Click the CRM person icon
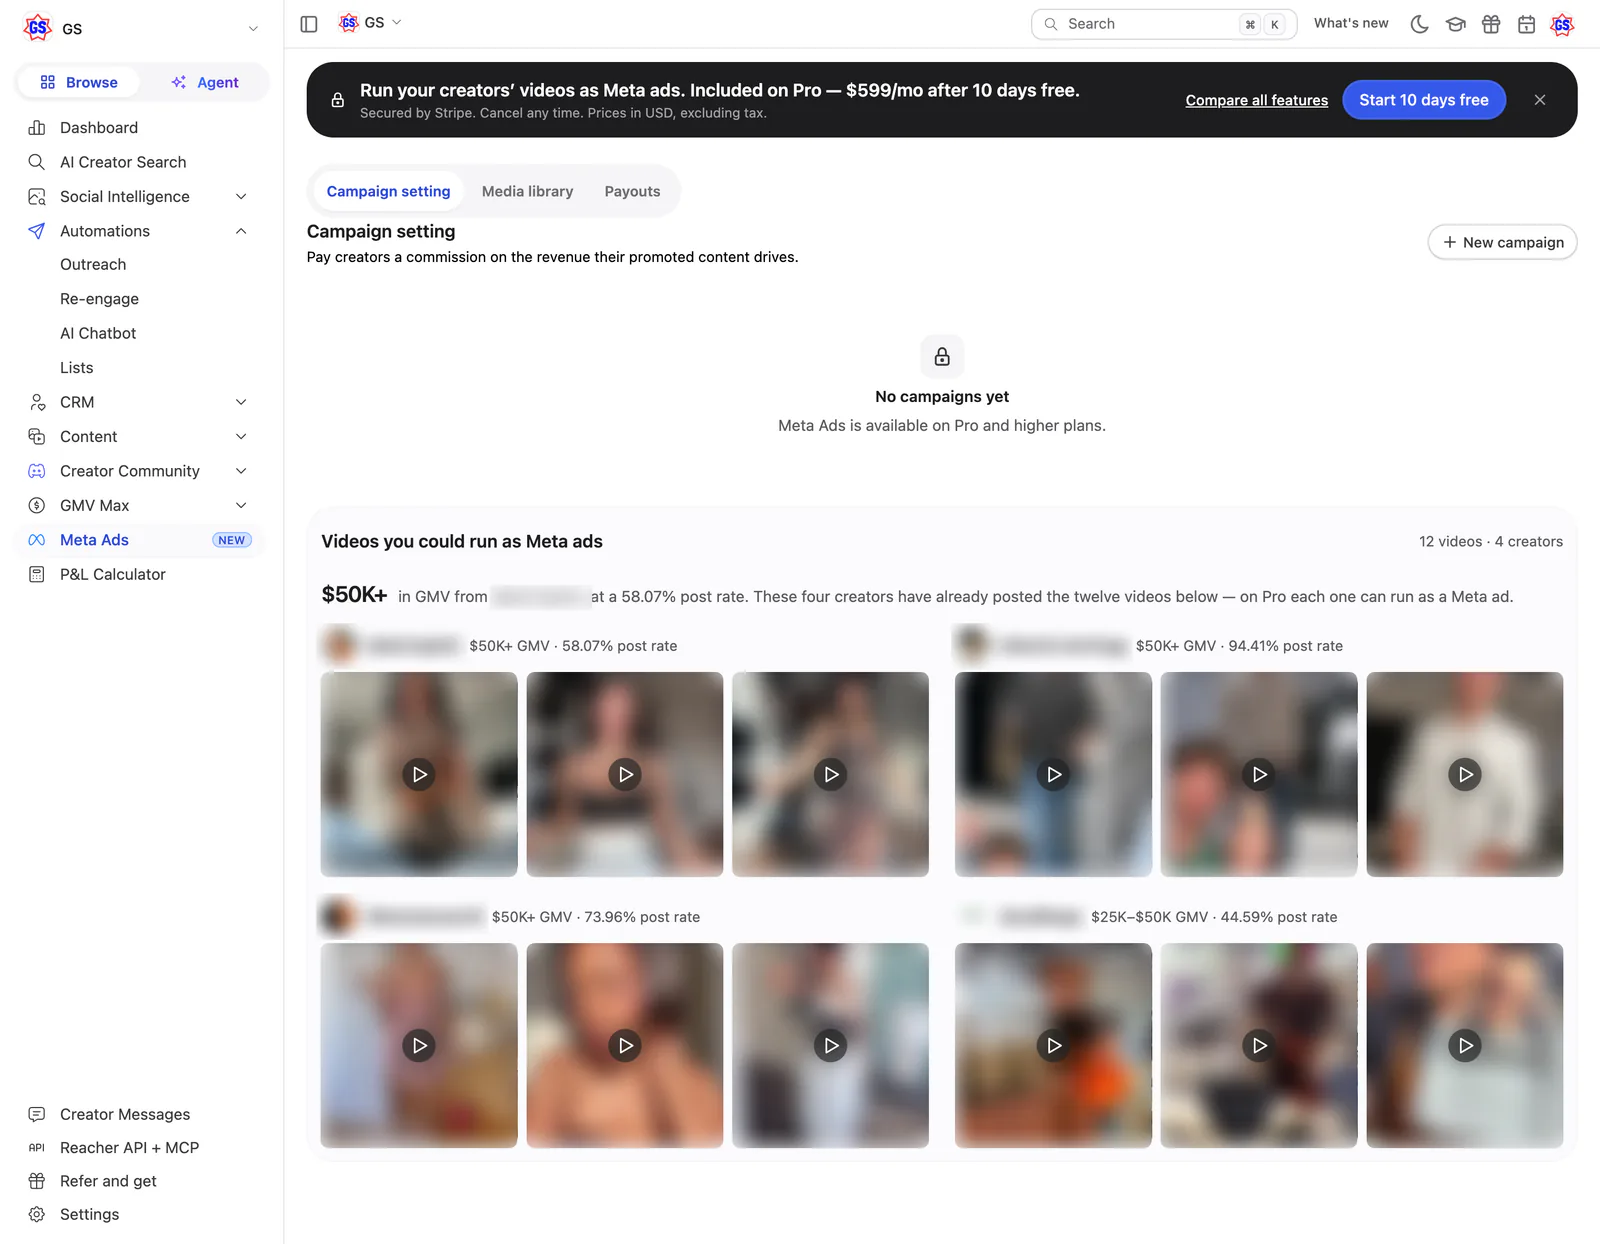 [37, 402]
